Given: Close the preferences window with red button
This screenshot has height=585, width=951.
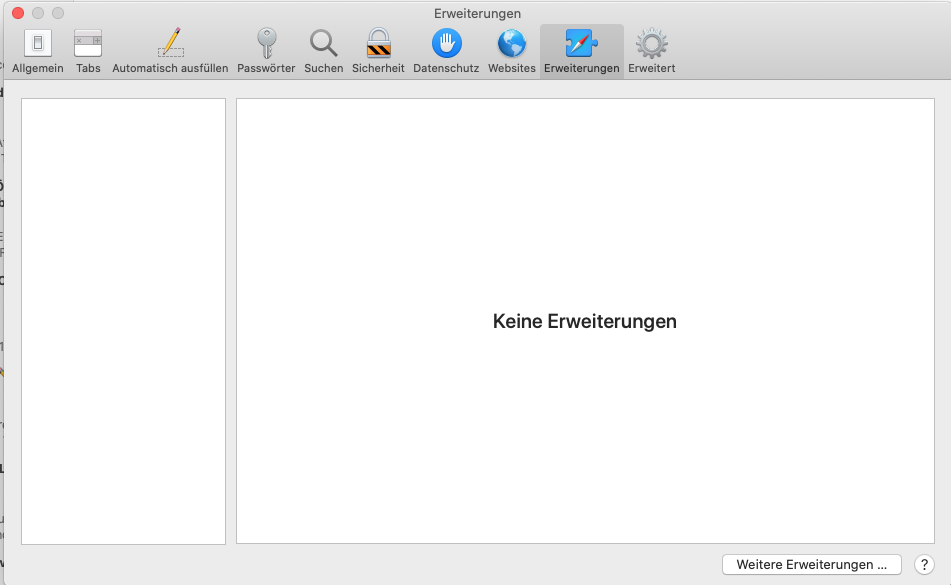Looking at the screenshot, I should tap(17, 13).
